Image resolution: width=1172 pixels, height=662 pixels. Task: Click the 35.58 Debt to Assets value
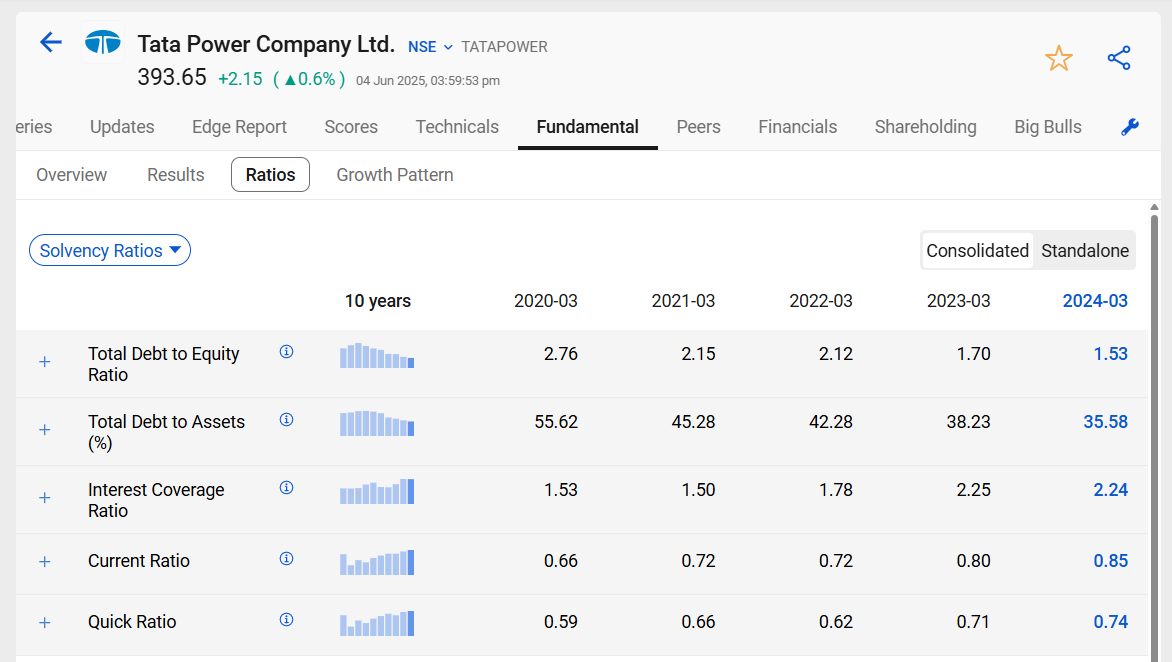pos(1105,422)
